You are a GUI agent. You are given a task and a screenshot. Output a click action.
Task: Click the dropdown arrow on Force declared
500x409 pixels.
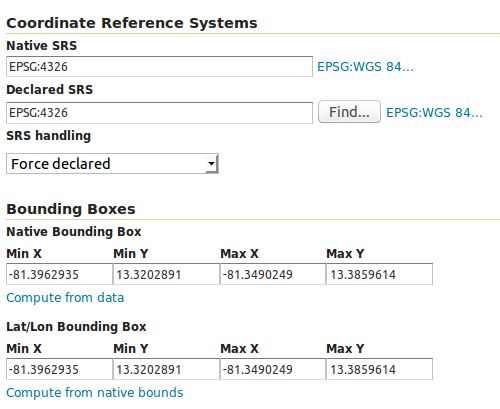click(211, 164)
